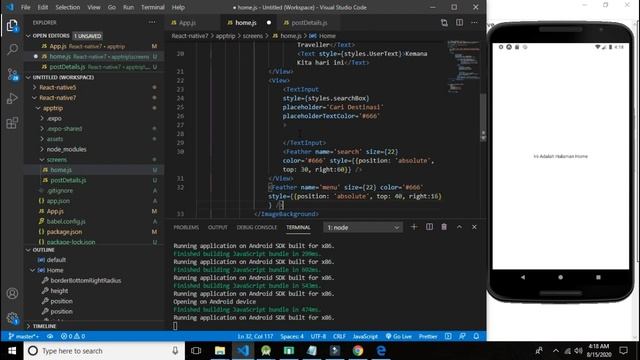This screenshot has height=360, width=640.
Task: Click feedback icon in status bar
Action: (x=462, y=336)
